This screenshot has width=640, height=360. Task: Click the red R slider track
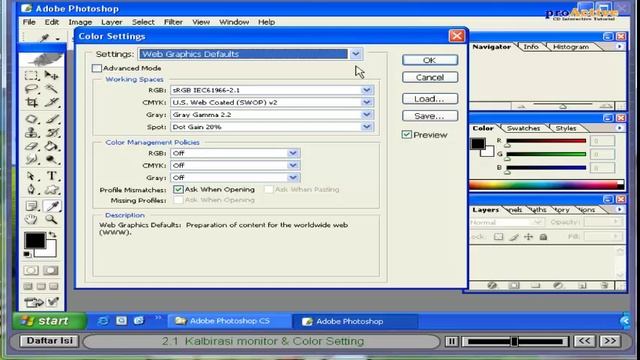point(546,141)
